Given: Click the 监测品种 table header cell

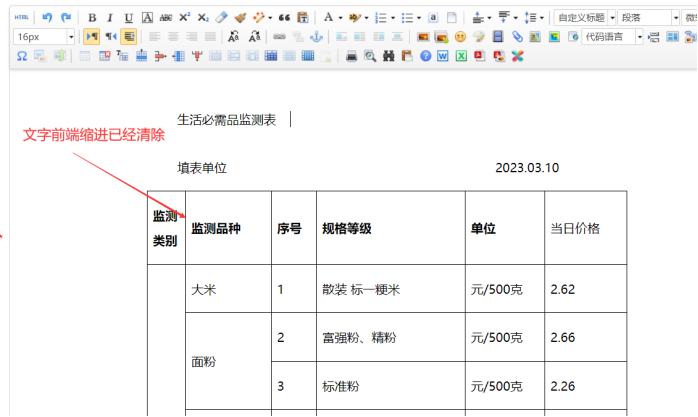Looking at the screenshot, I should pyautogui.click(x=216, y=229).
